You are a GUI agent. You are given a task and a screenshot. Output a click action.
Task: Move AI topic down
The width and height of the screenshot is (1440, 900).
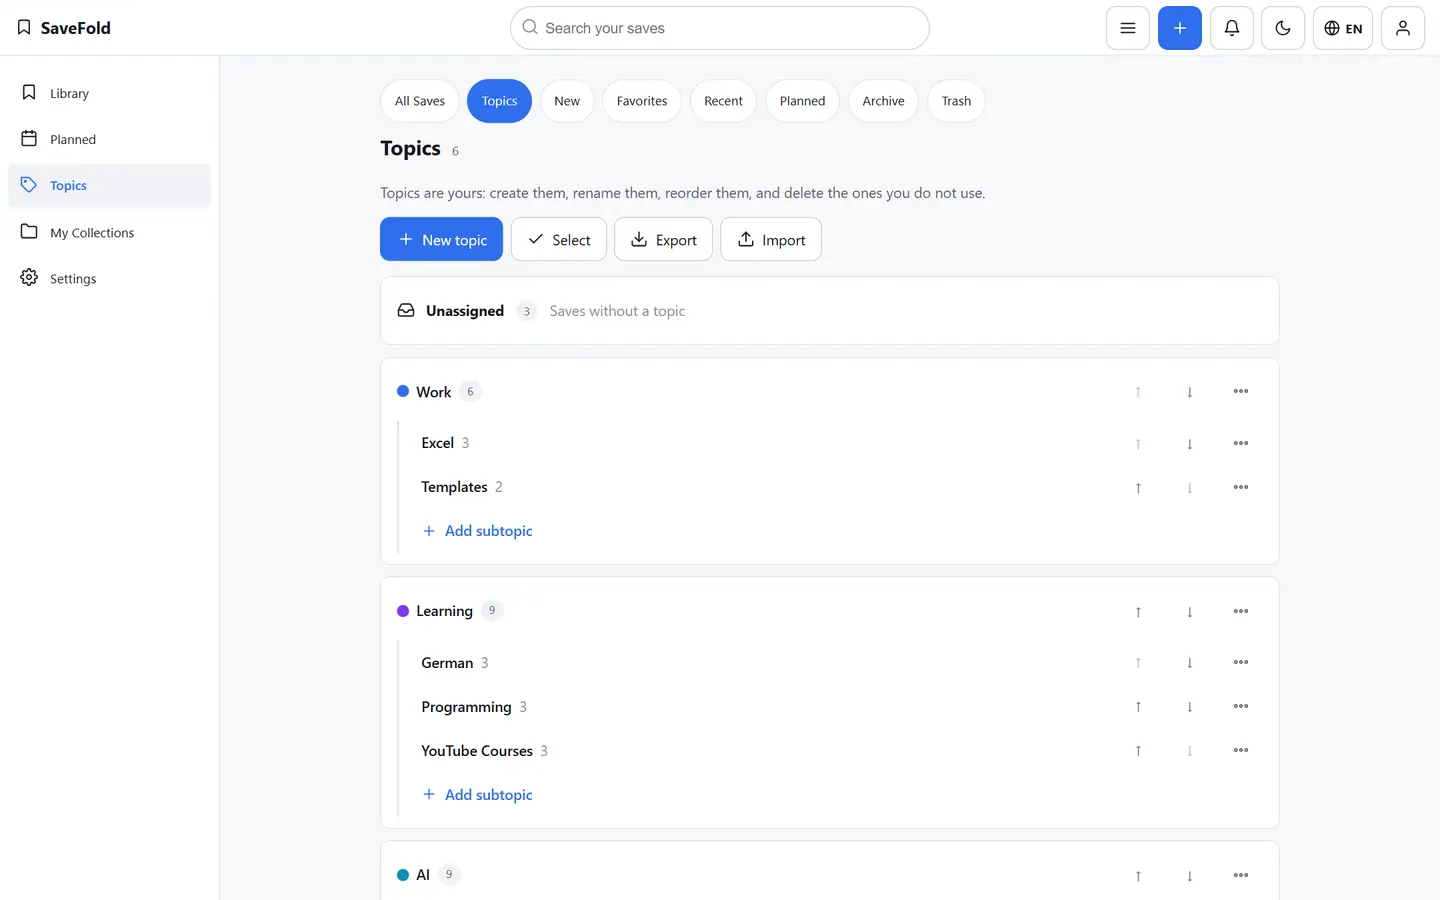(1189, 875)
